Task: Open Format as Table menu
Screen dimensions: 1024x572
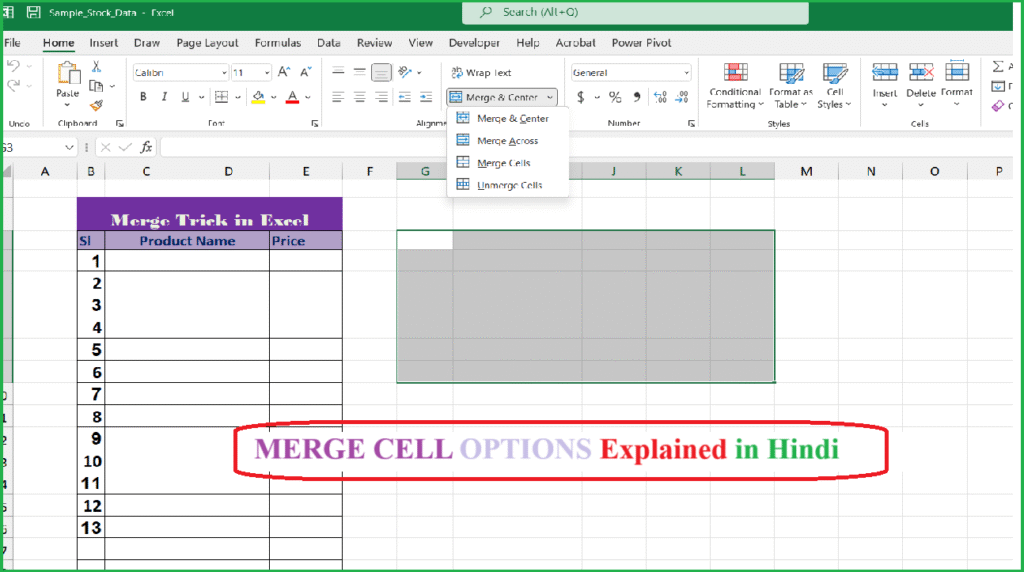Action: tap(791, 86)
